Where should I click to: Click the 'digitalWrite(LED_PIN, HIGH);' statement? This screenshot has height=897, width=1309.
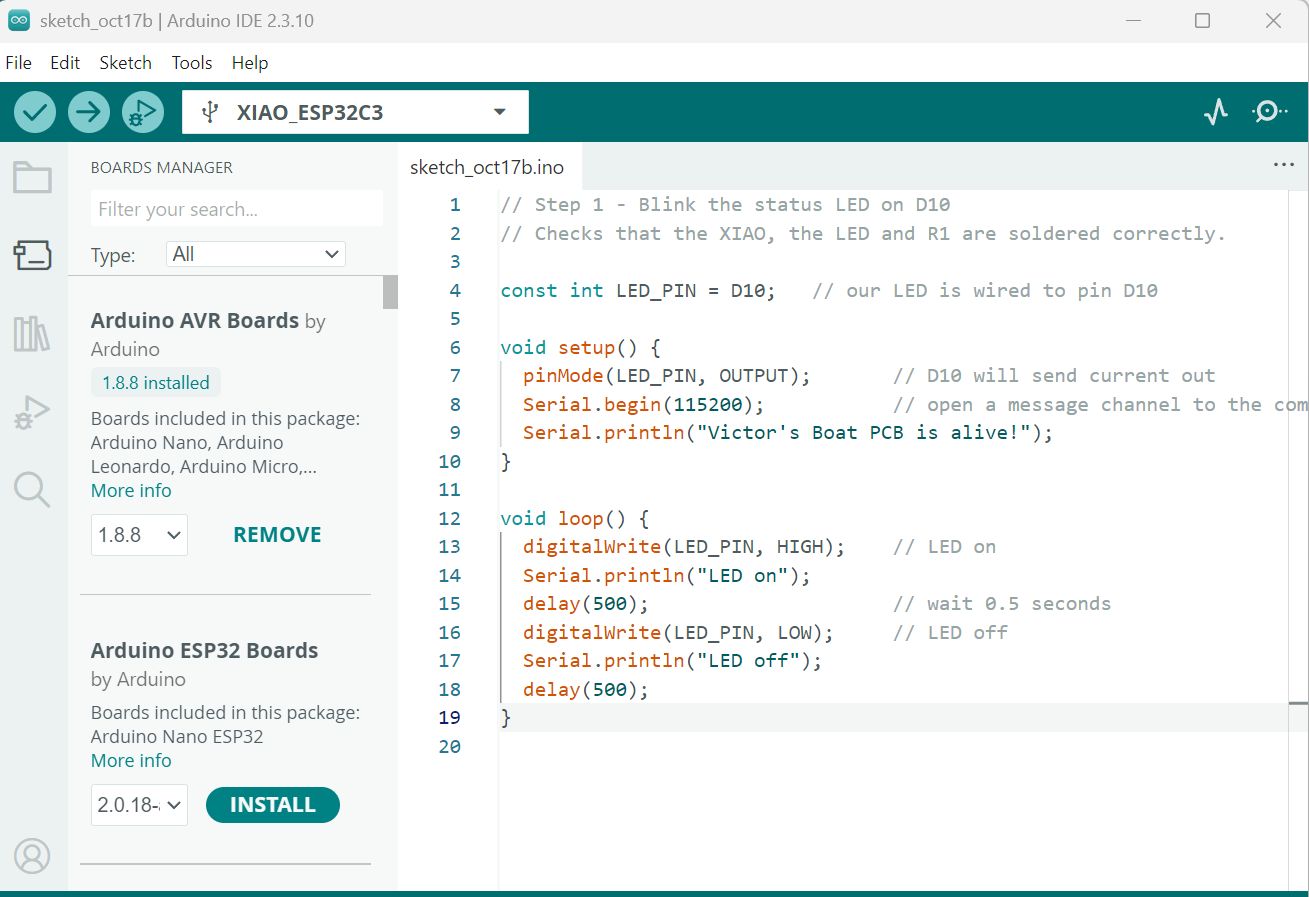coord(684,547)
